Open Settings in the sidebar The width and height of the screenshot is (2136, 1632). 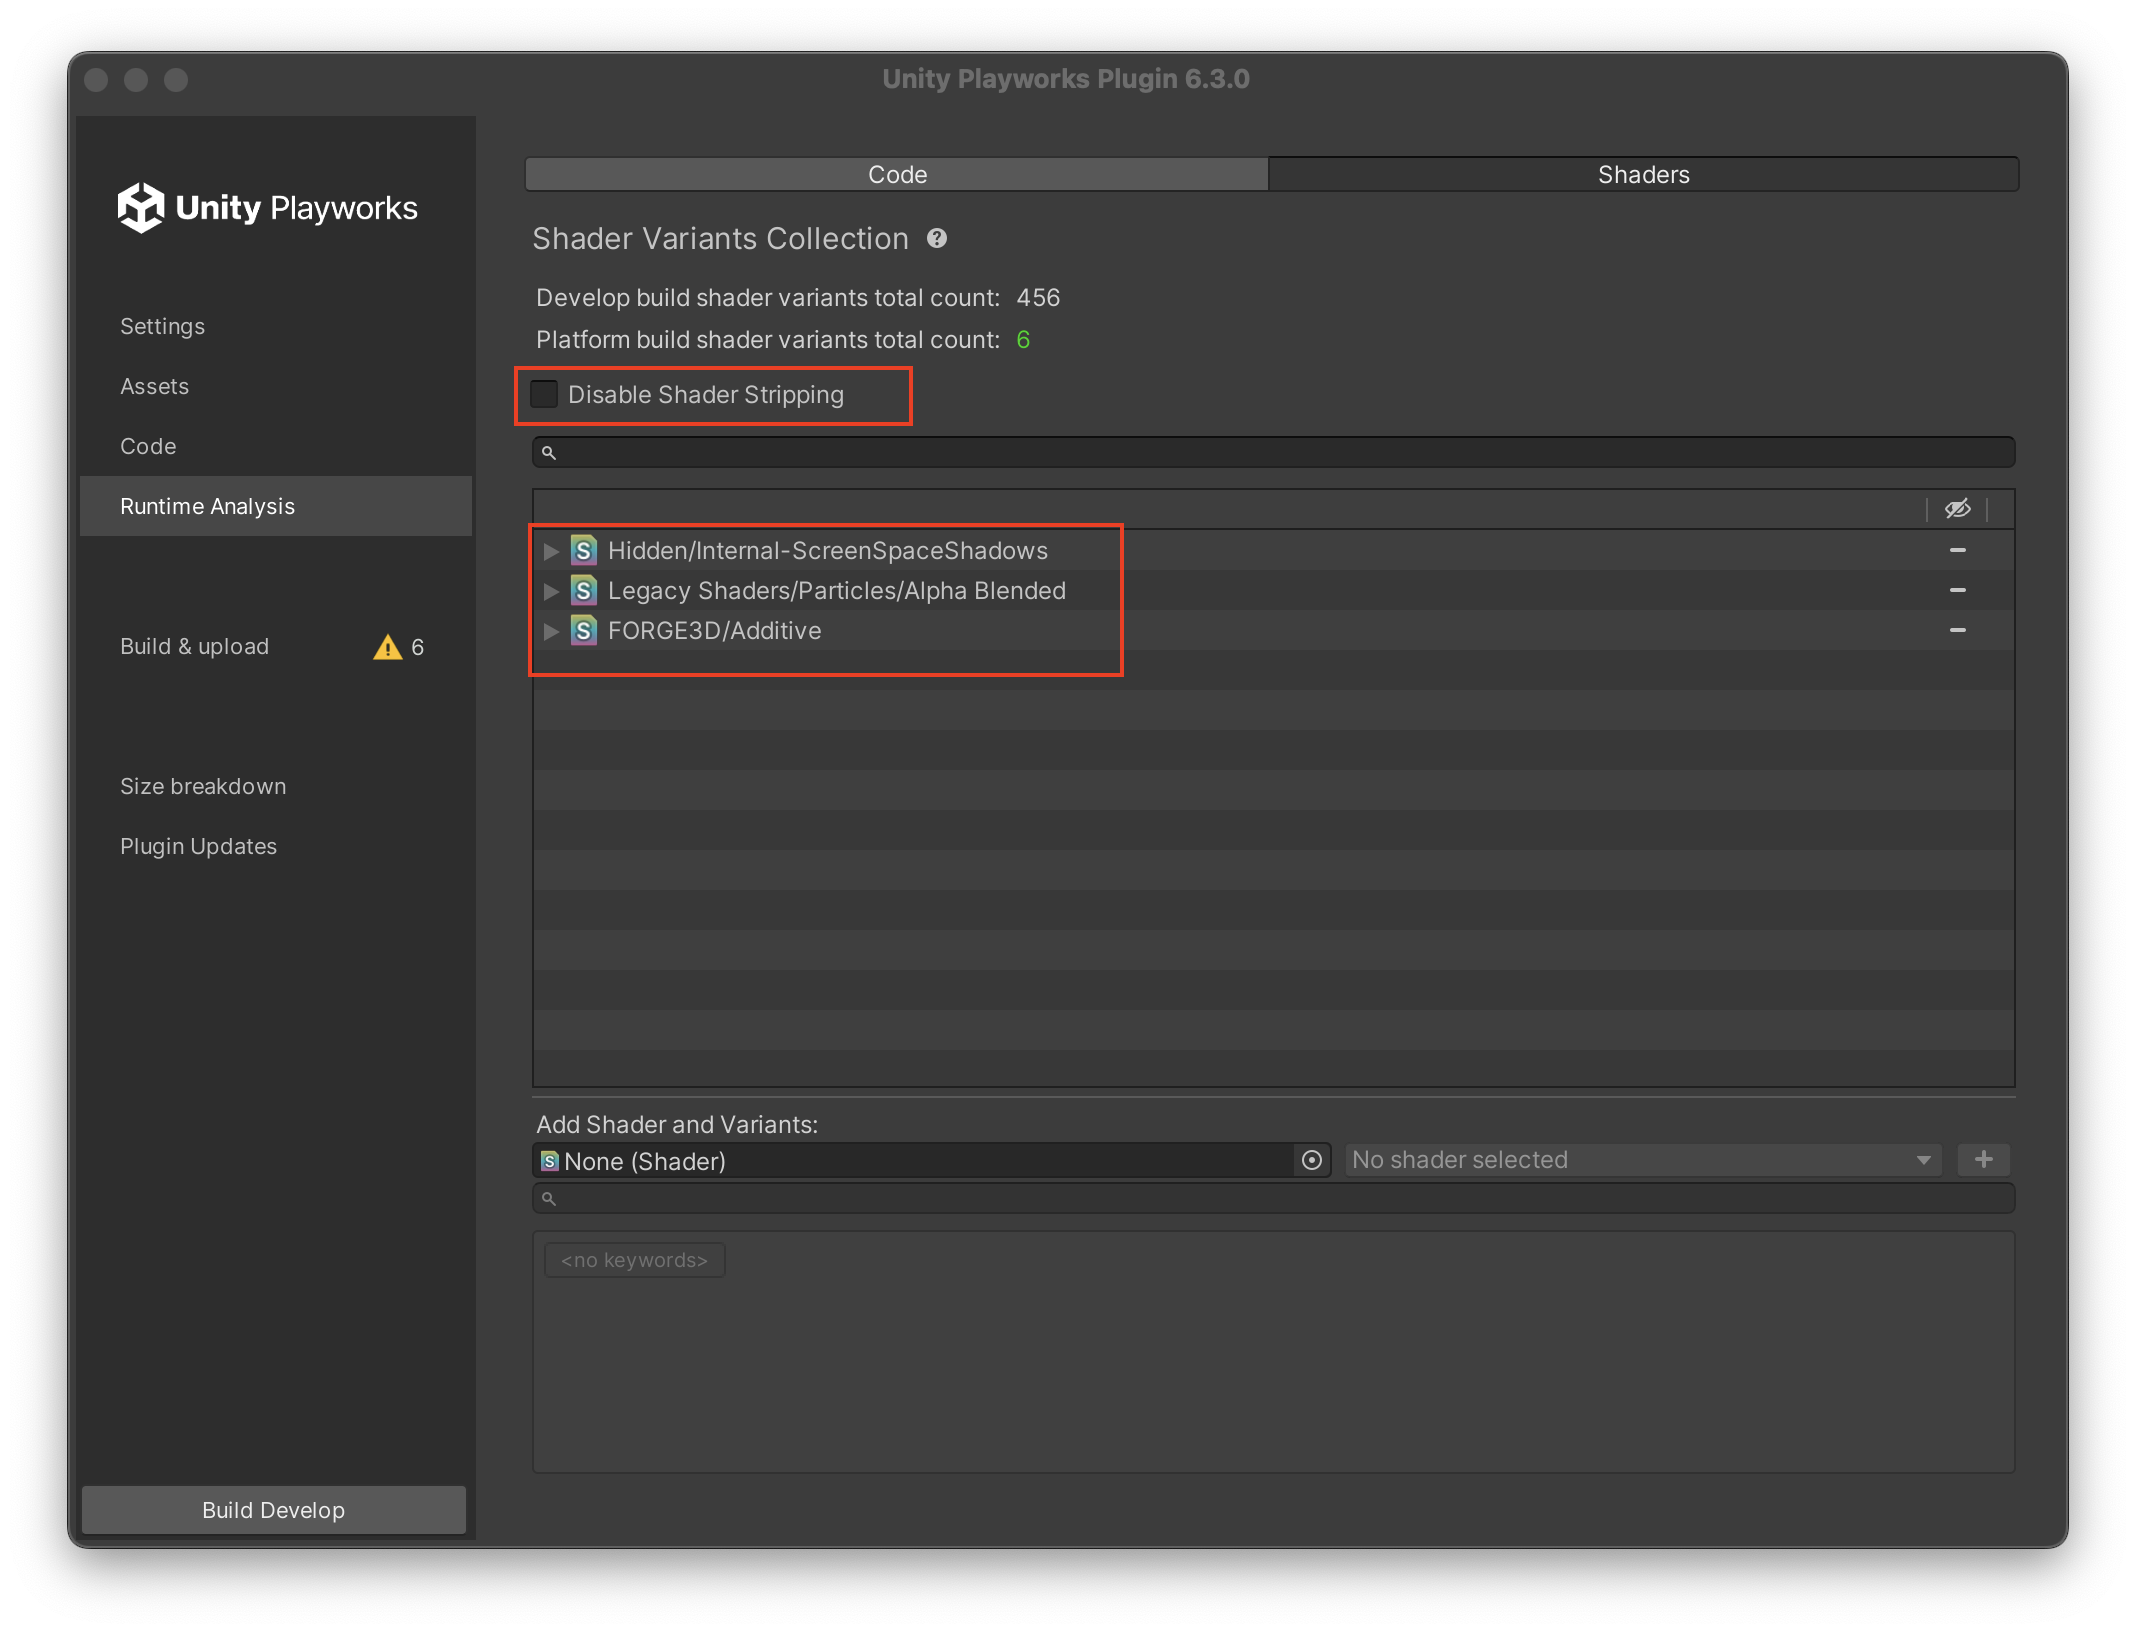pos(276,326)
